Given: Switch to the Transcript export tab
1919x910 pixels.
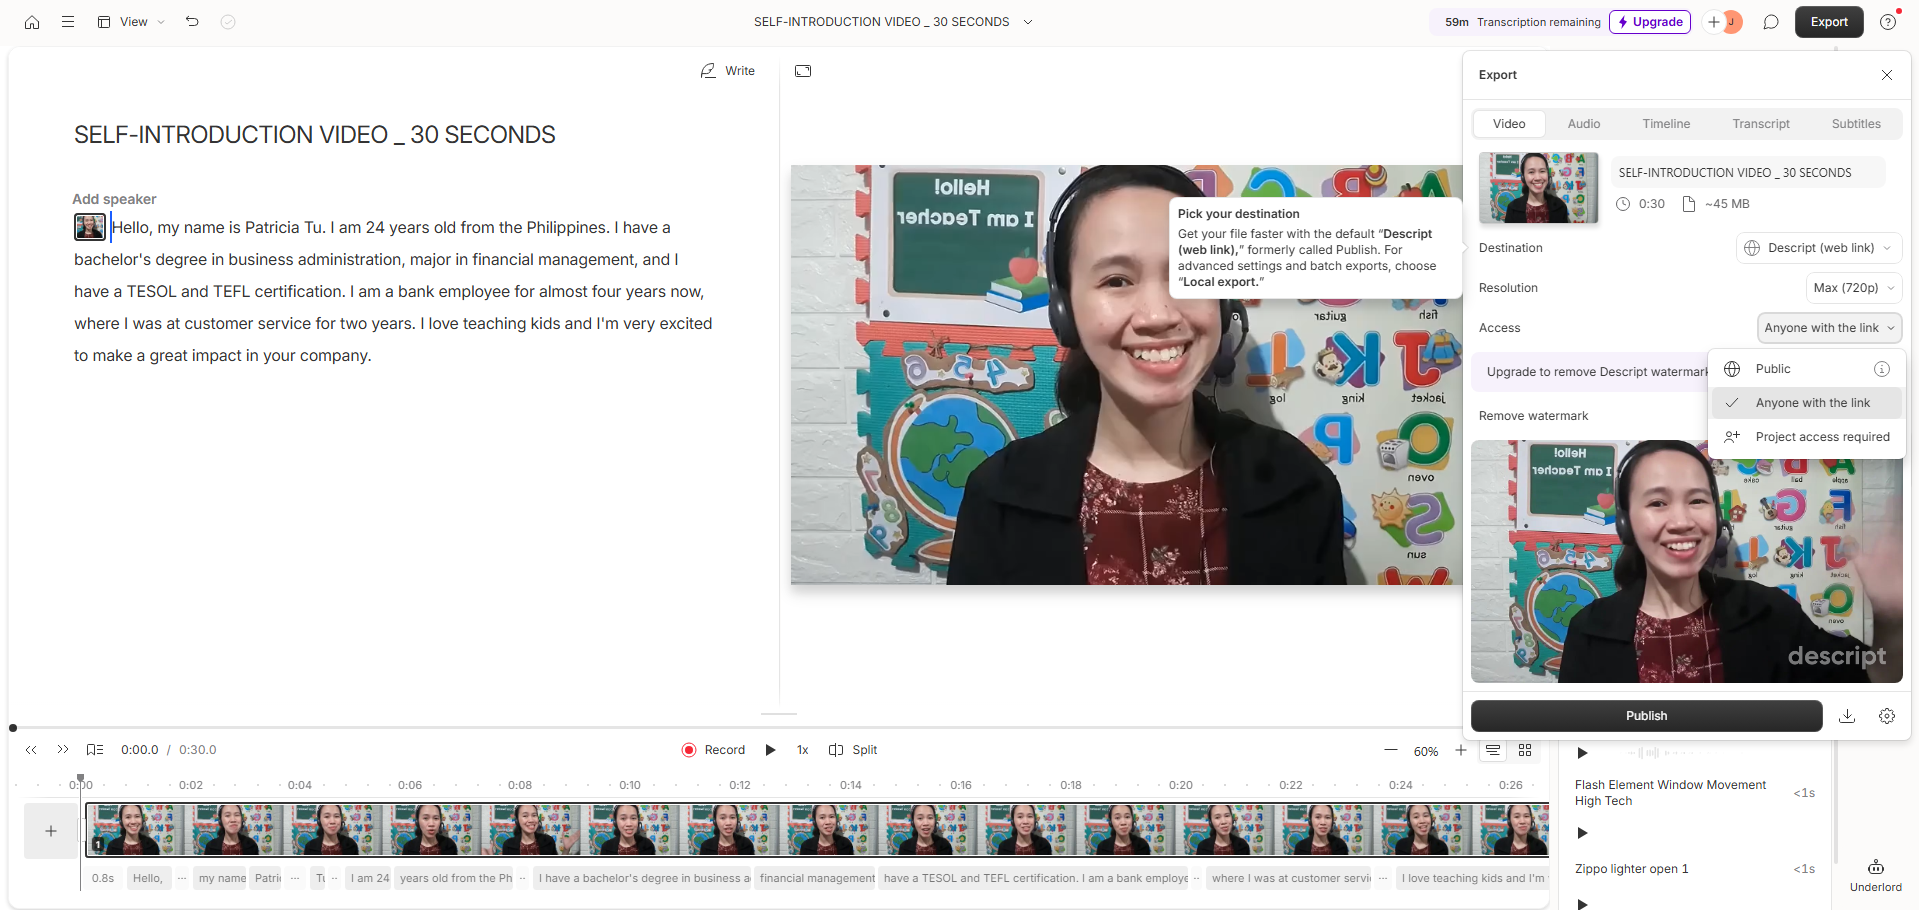Looking at the screenshot, I should 1761,124.
